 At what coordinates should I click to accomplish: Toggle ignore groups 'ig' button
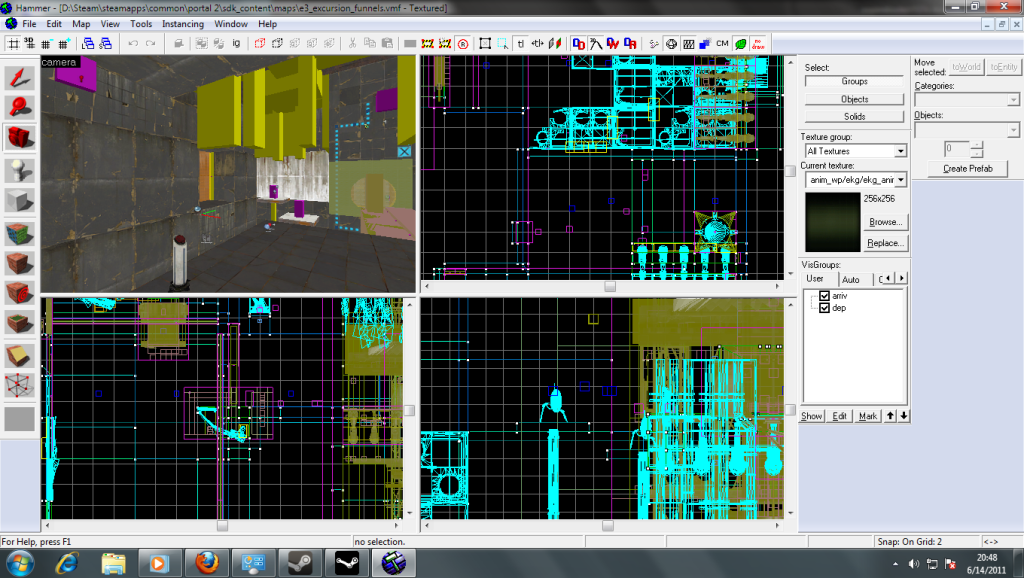(x=236, y=44)
